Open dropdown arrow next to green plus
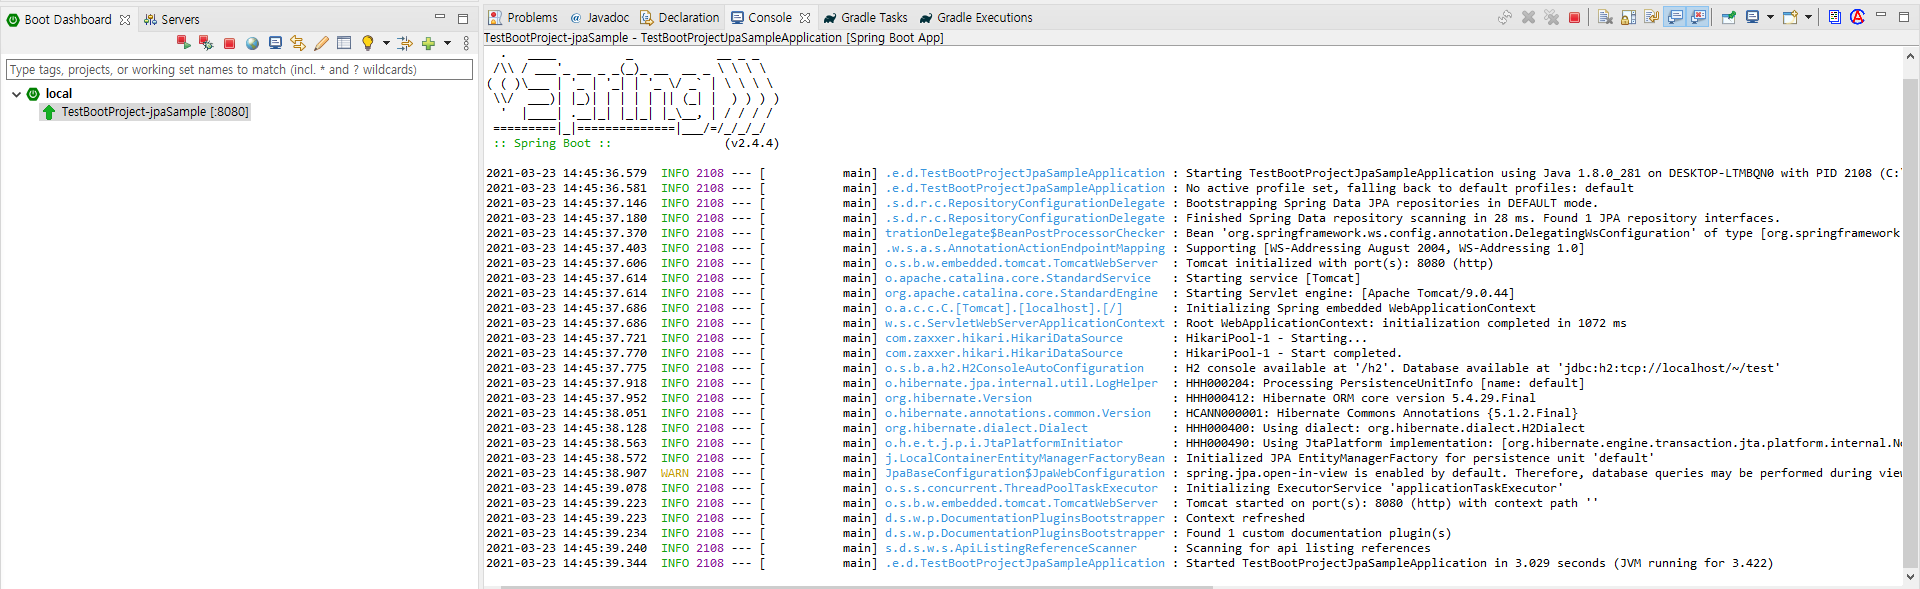 (x=447, y=43)
